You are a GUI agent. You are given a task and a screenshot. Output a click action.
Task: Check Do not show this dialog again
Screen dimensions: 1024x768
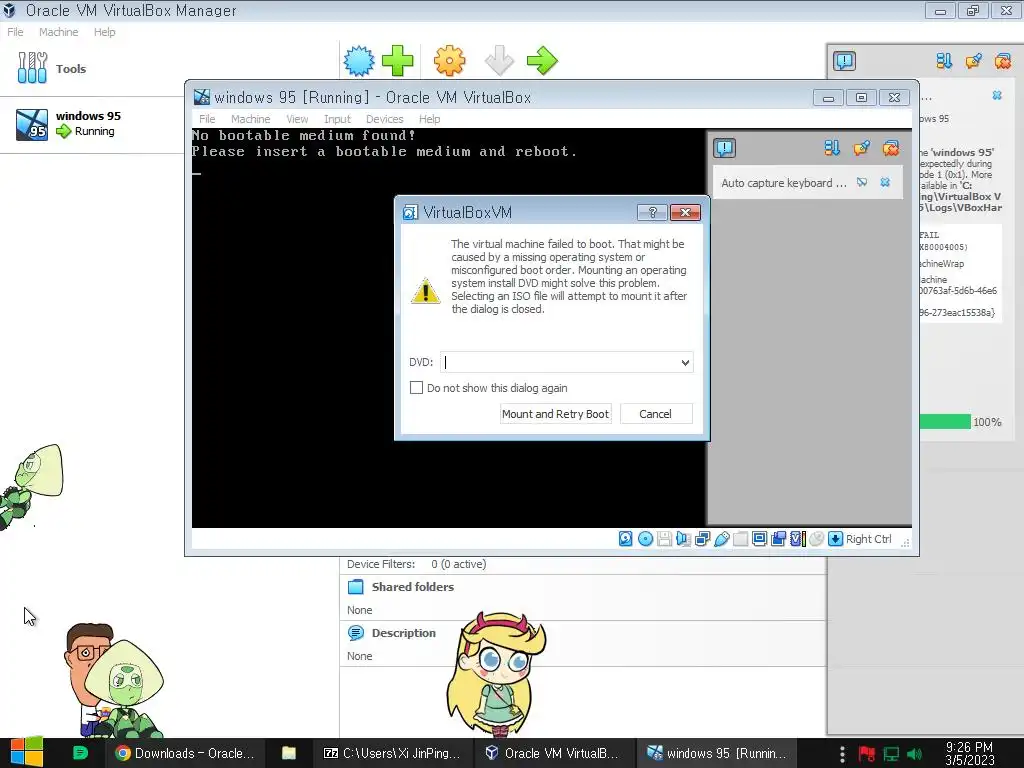(416, 387)
